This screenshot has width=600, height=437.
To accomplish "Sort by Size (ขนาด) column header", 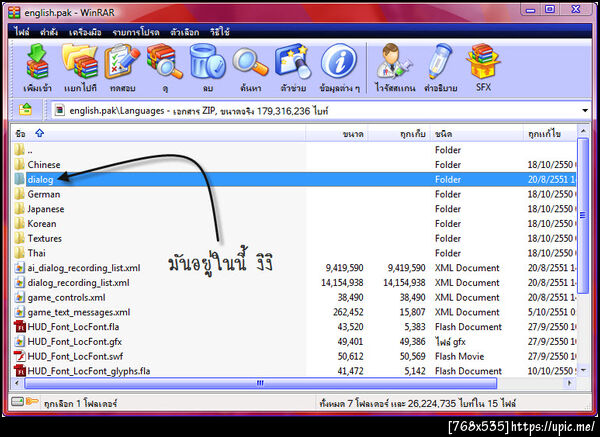I will pos(337,134).
